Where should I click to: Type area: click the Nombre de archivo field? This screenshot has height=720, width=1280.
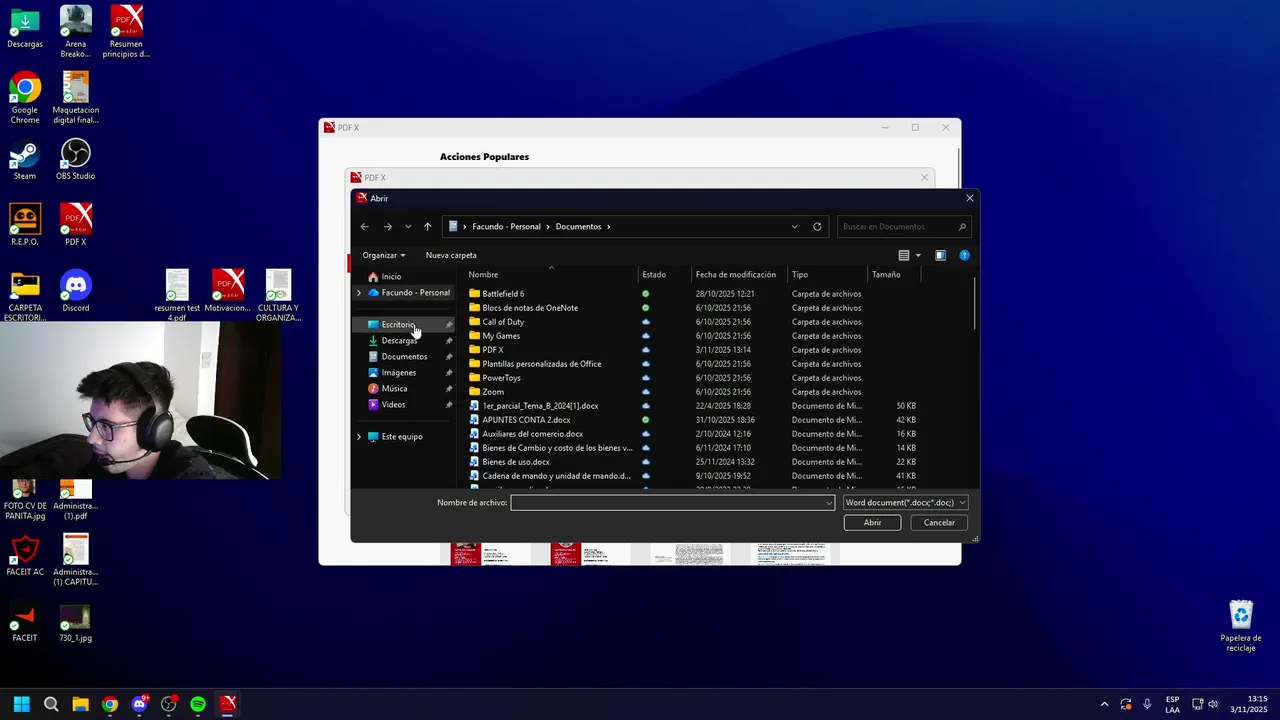click(x=672, y=503)
